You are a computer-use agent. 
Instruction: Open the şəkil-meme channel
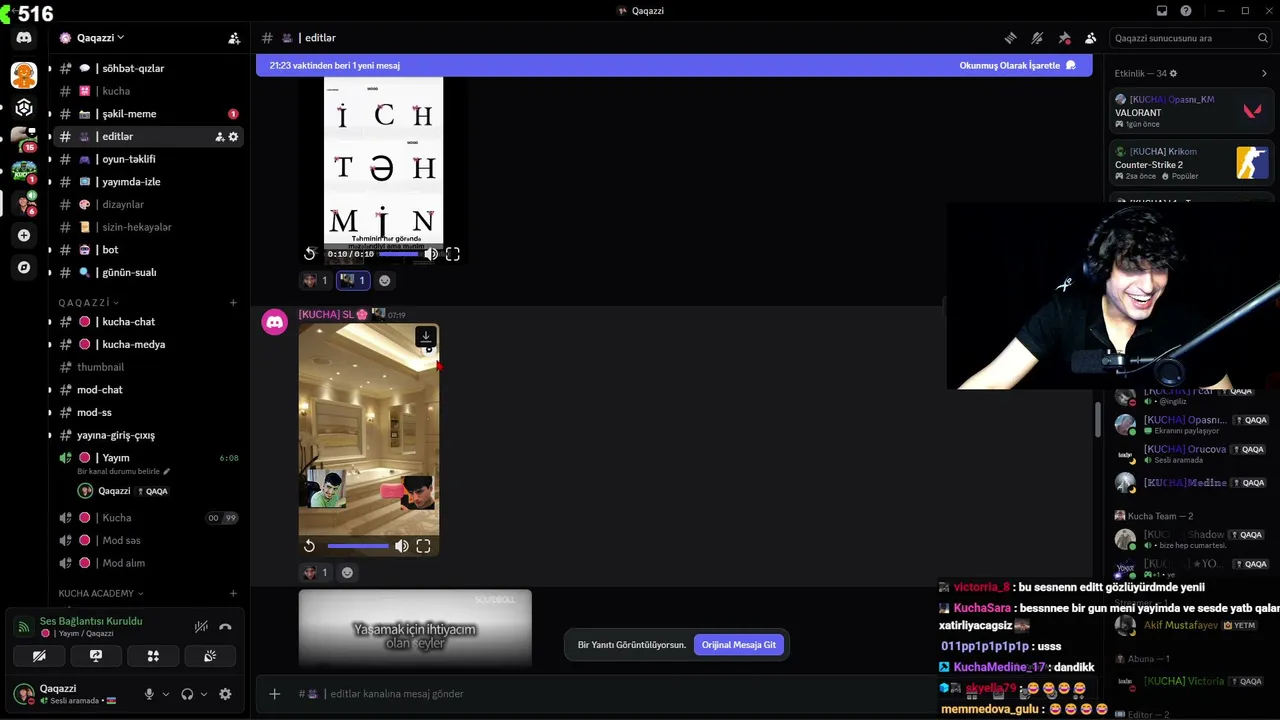point(147,114)
